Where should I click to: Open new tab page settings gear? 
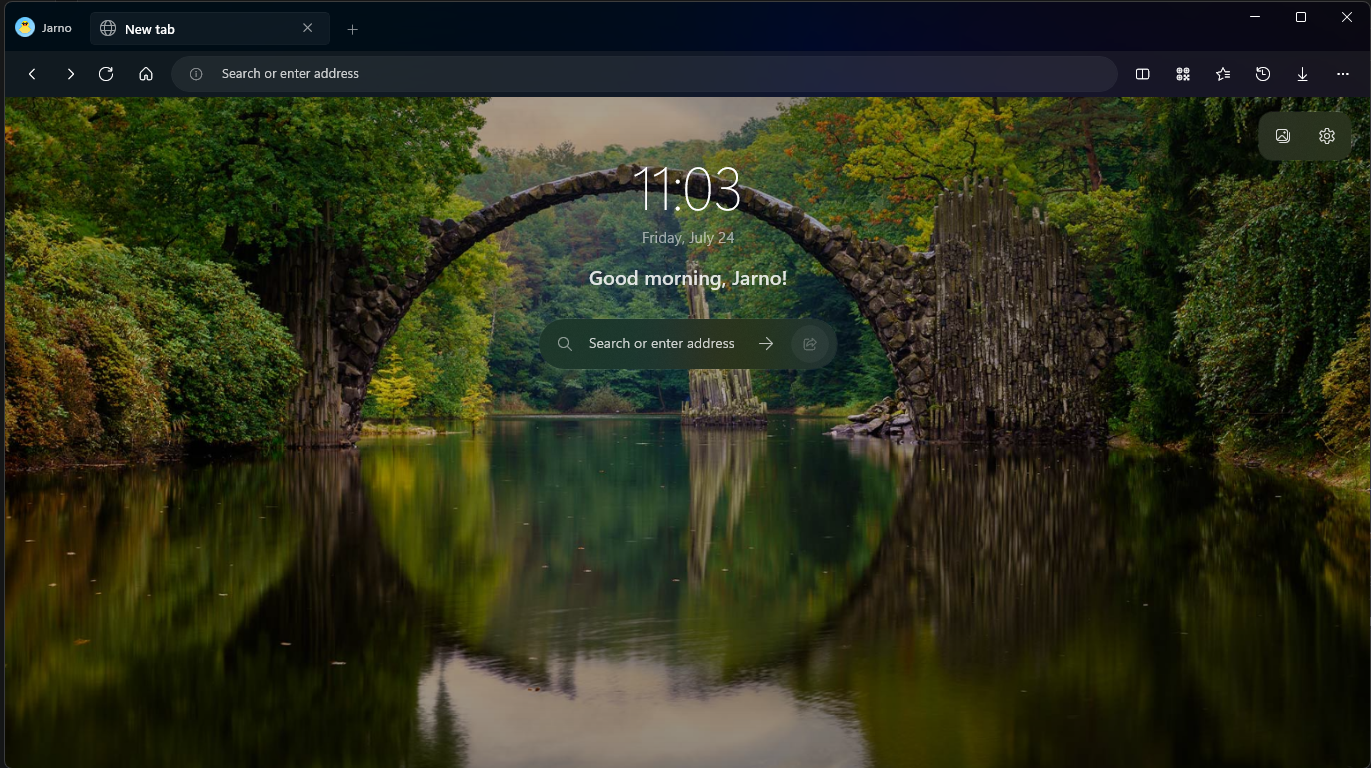[x=1327, y=136]
